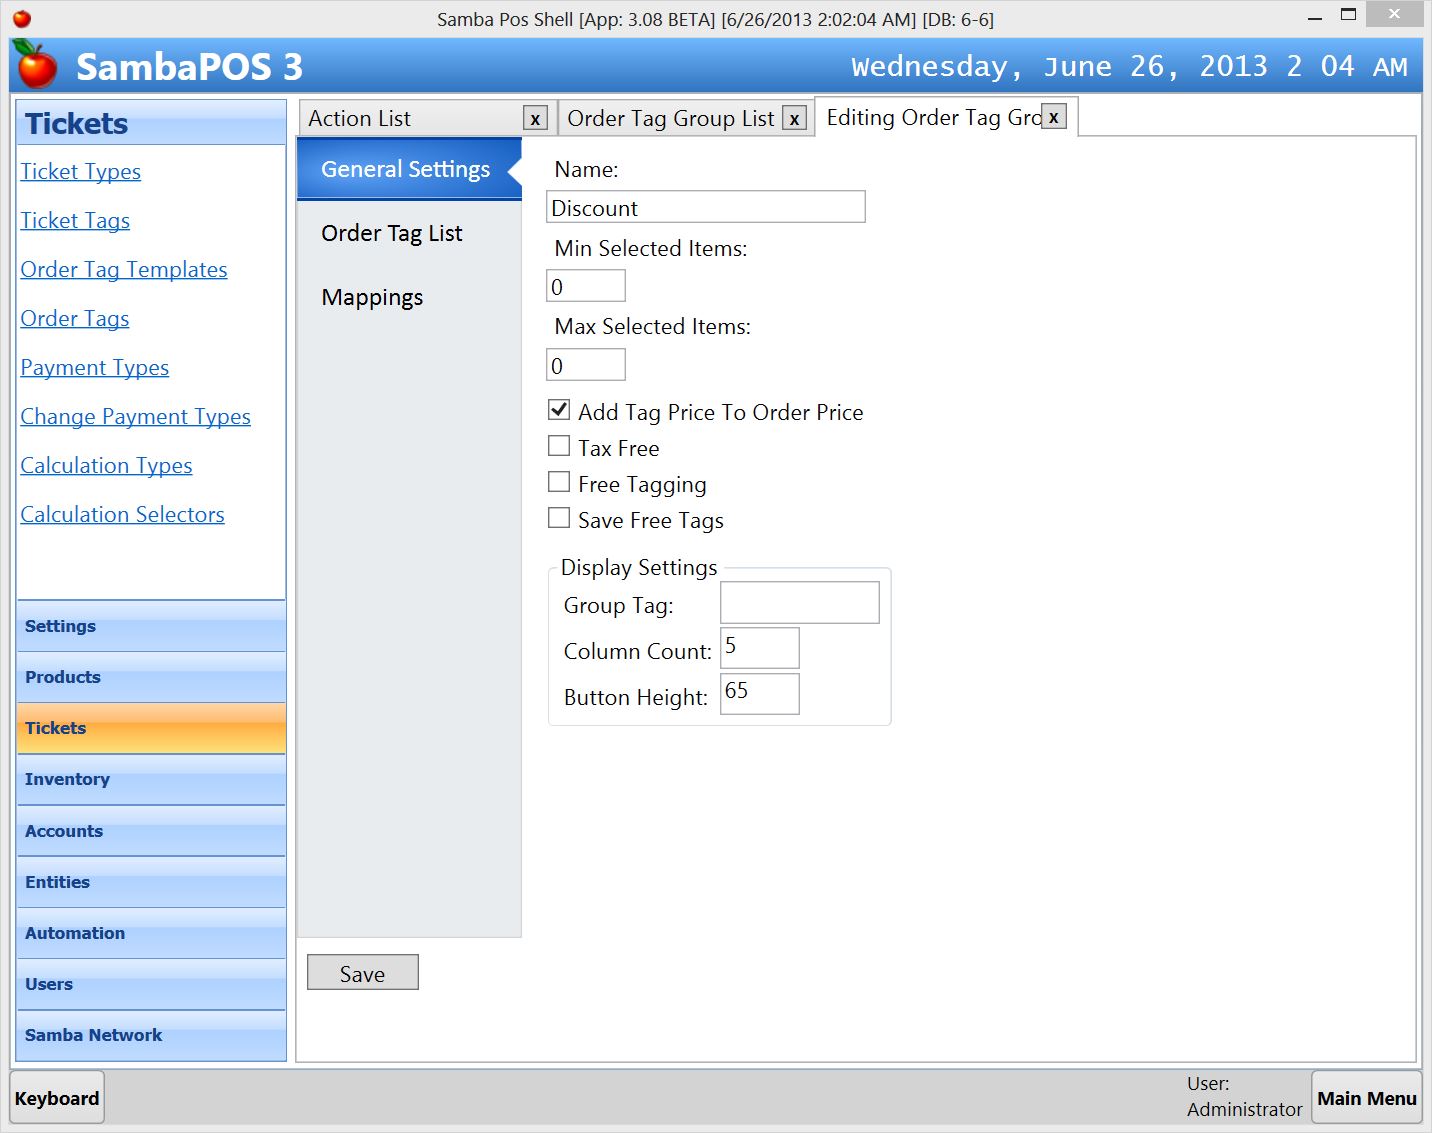This screenshot has width=1432, height=1133.
Task: Open the Main Menu
Action: tap(1366, 1096)
